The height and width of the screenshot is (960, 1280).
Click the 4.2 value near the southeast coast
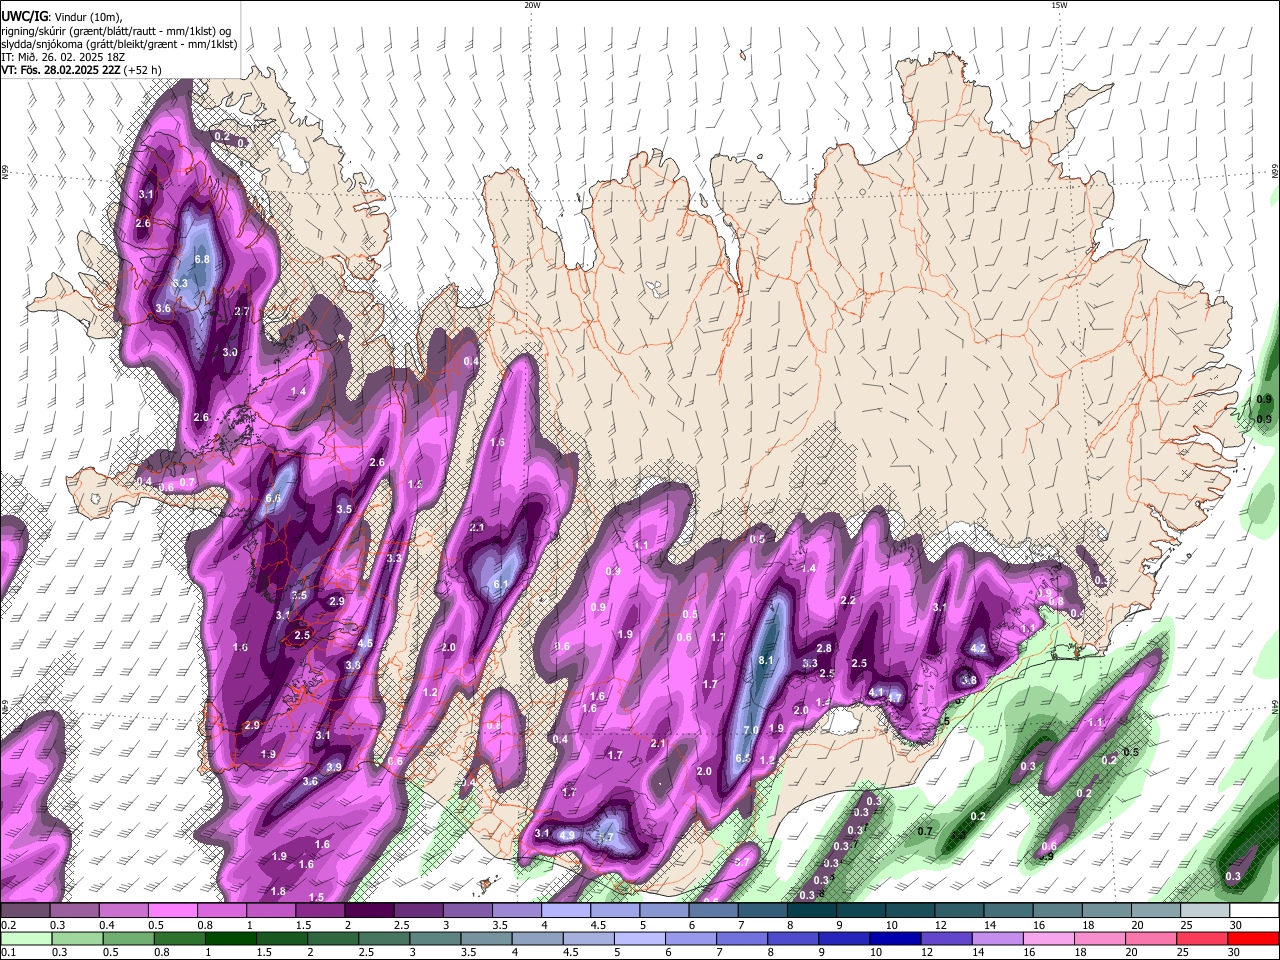pos(979,649)
